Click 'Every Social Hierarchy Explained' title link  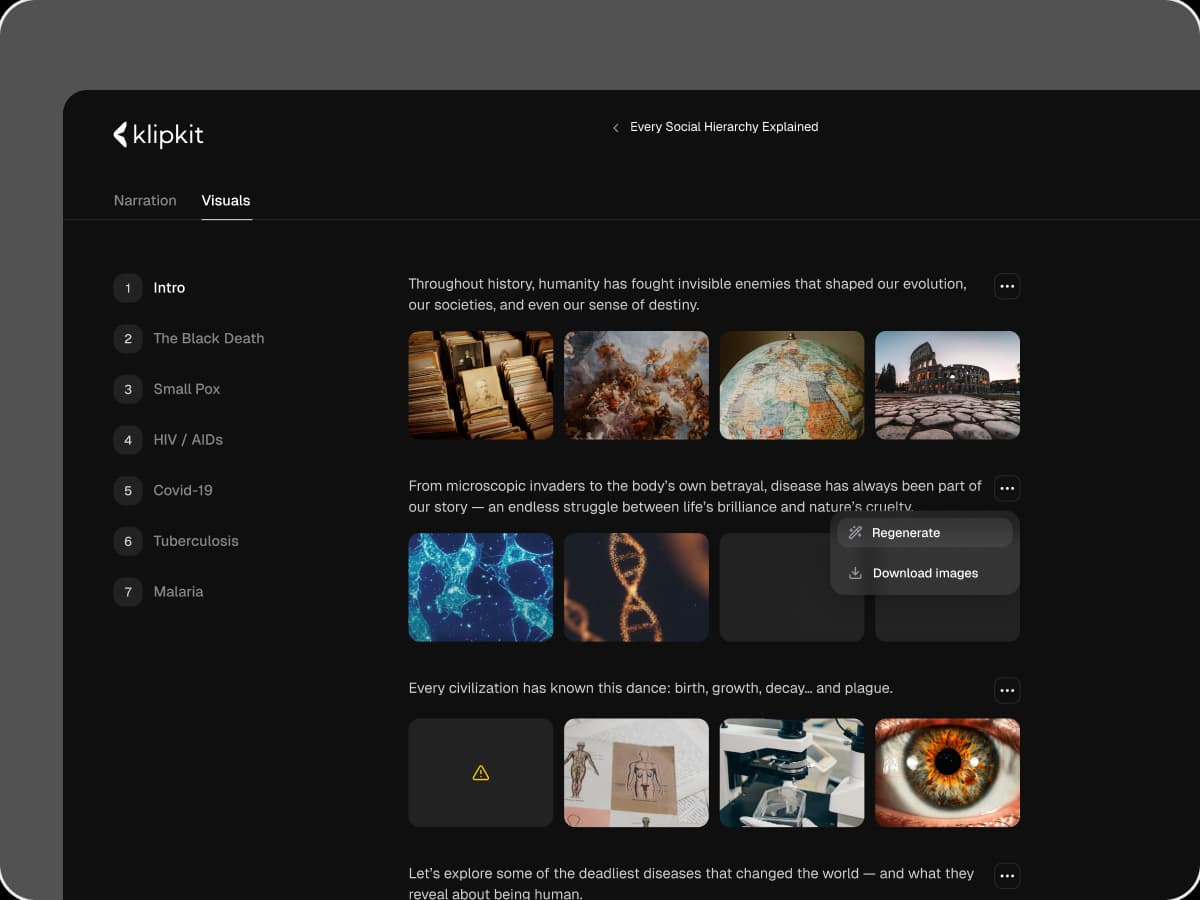724,127
